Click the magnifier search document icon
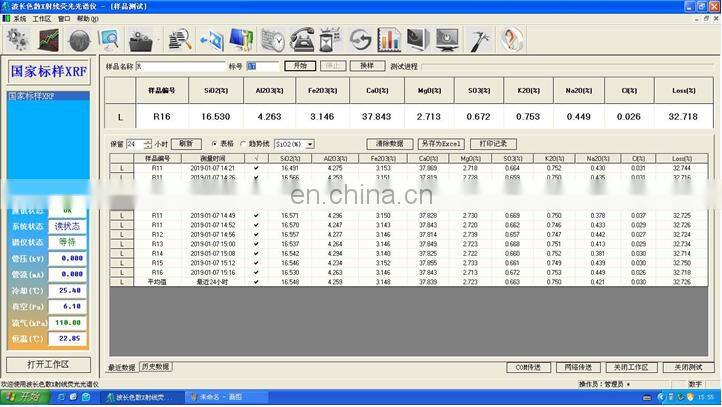Image resolution: width=722 pixels, height=407 pixels. coord(180,41)
